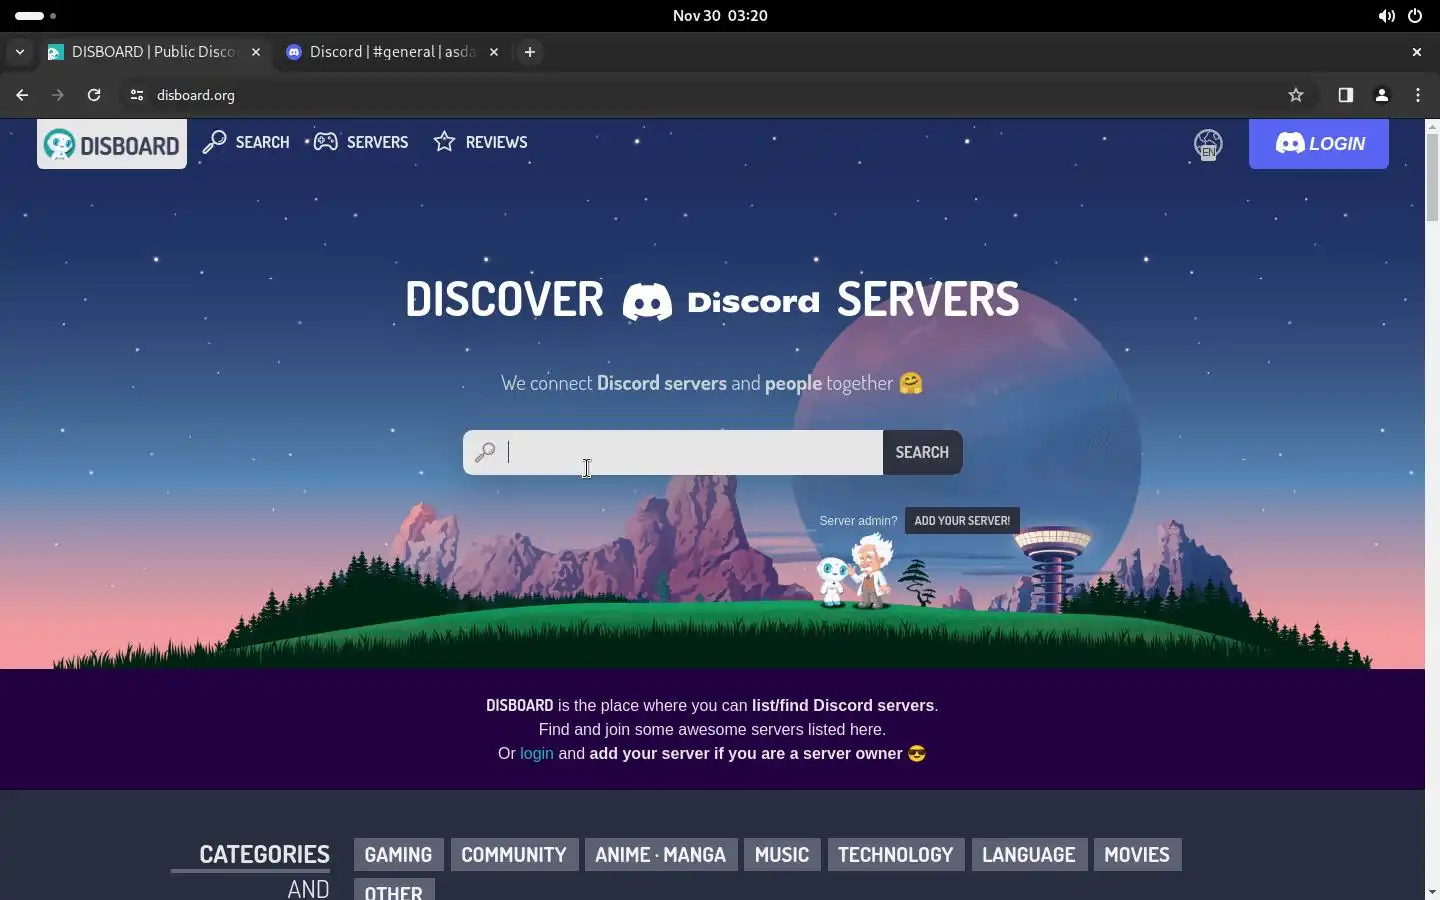Reload the current page
Image resolution: width=1440 pixels, height=900 pixels.
pyautogui.click(x=94, y=95)
